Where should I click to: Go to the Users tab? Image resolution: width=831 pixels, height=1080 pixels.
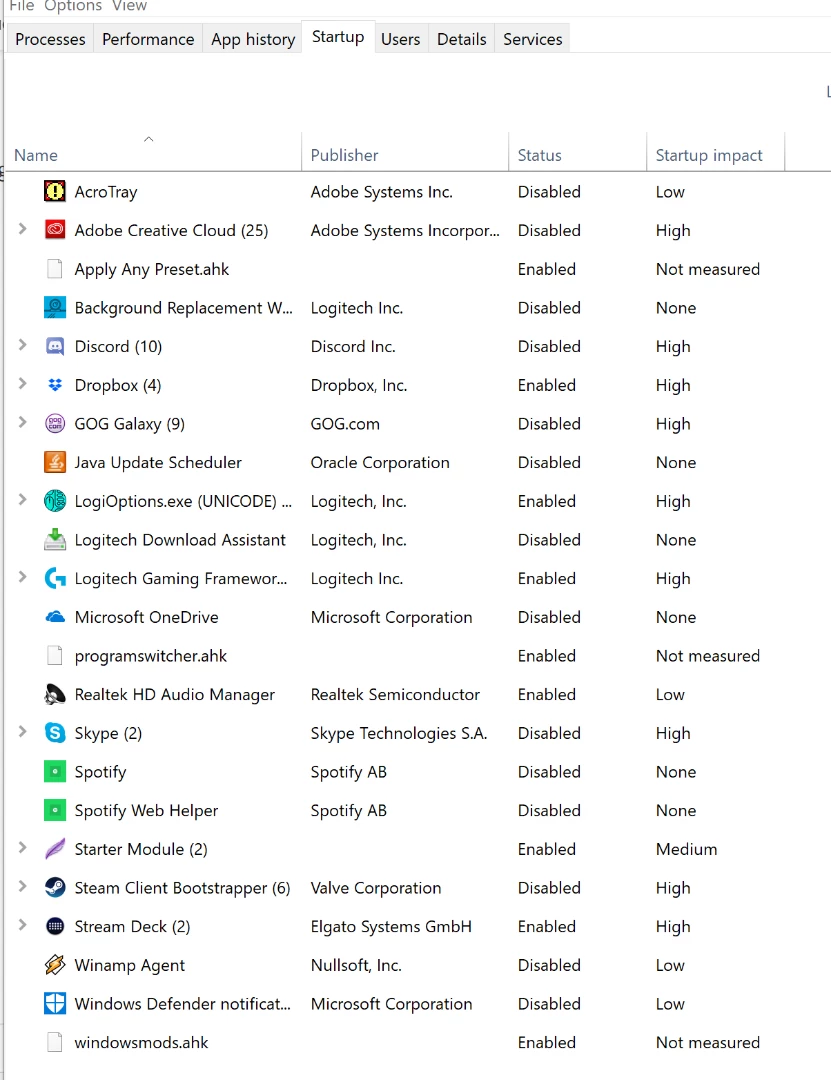(400, 39)
